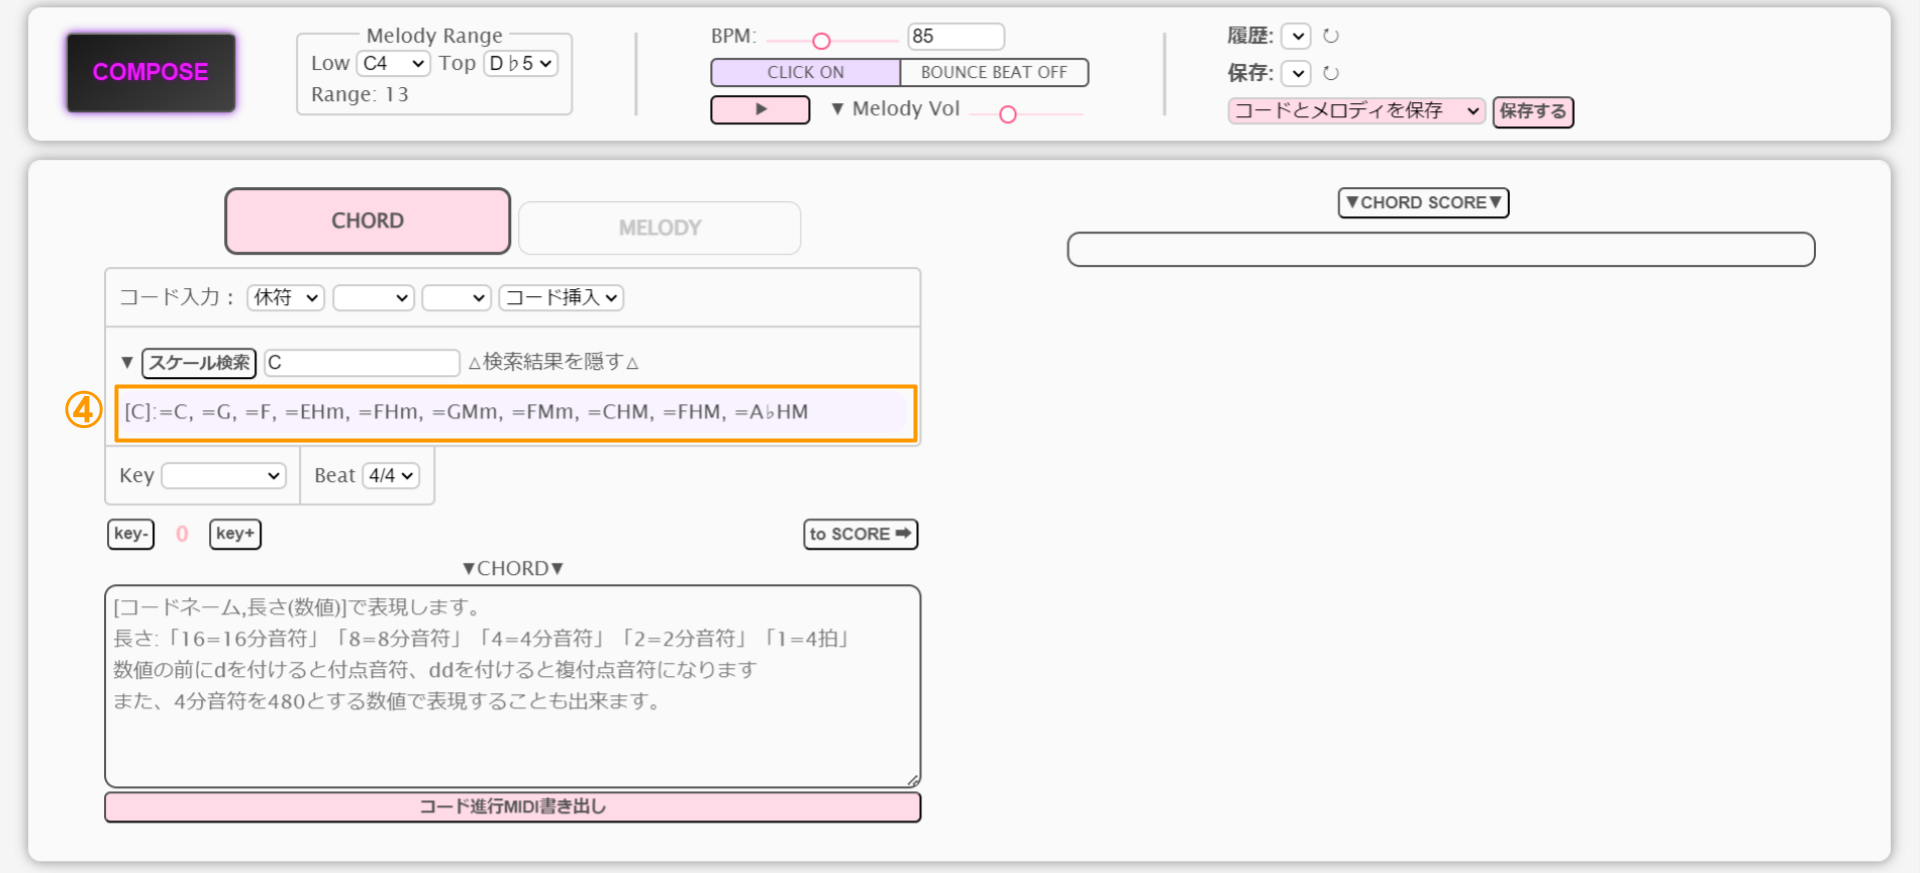Refresh the 履歴 history list icon
The image size is (1920, 873).
pos(1331,36)
